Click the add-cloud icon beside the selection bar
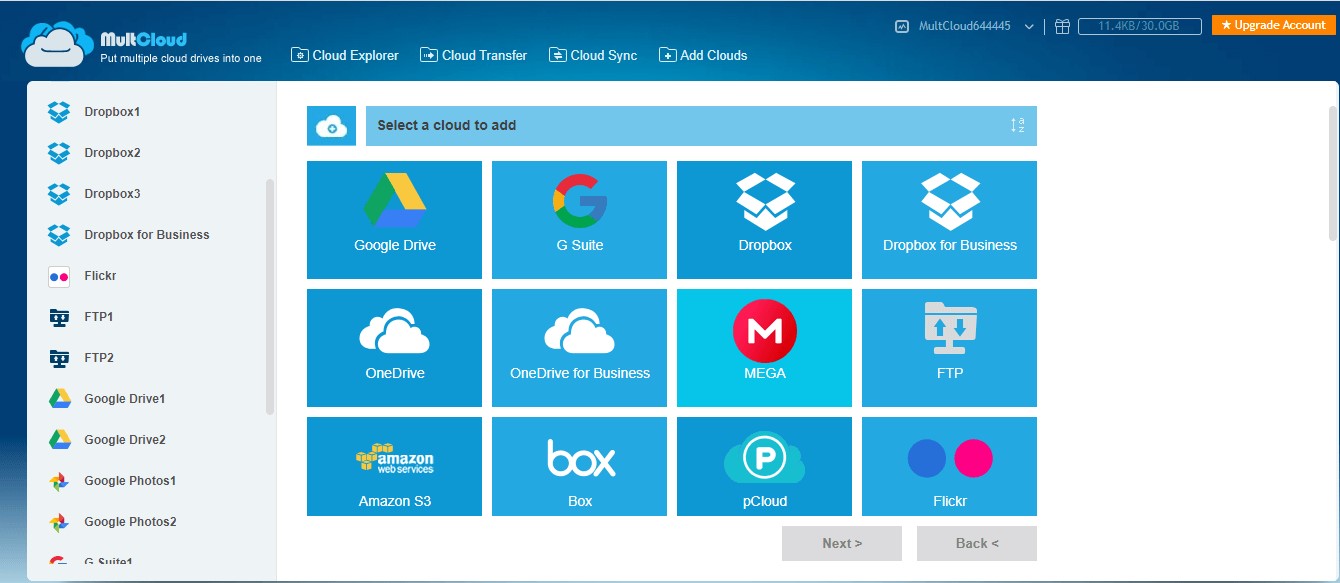 (x=331, y=125)
